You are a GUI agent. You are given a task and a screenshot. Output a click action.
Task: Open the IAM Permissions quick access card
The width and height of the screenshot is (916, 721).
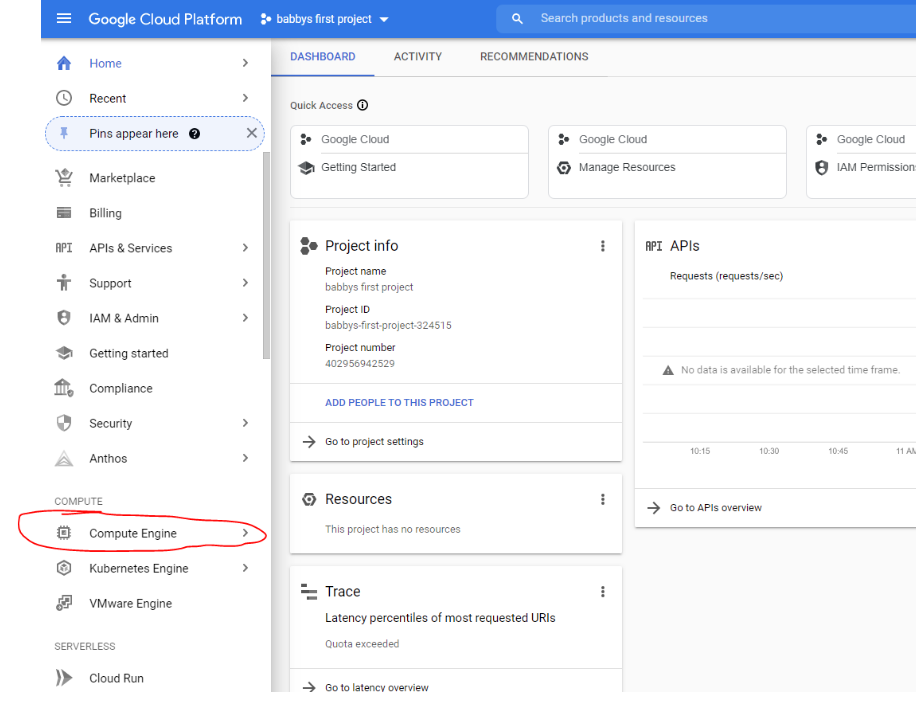(x=862, y=162)
